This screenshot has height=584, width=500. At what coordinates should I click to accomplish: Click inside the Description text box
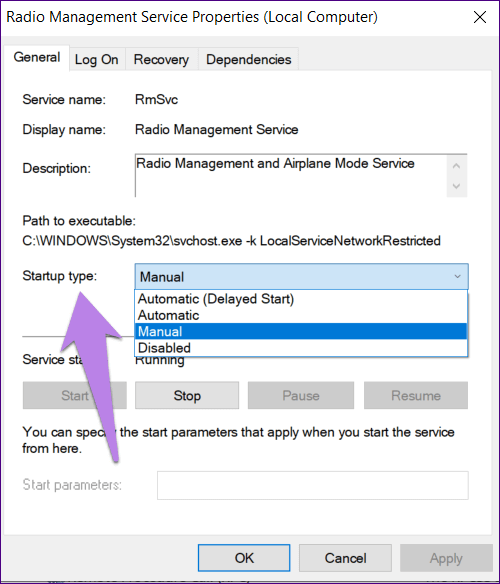tap(291, 175)
